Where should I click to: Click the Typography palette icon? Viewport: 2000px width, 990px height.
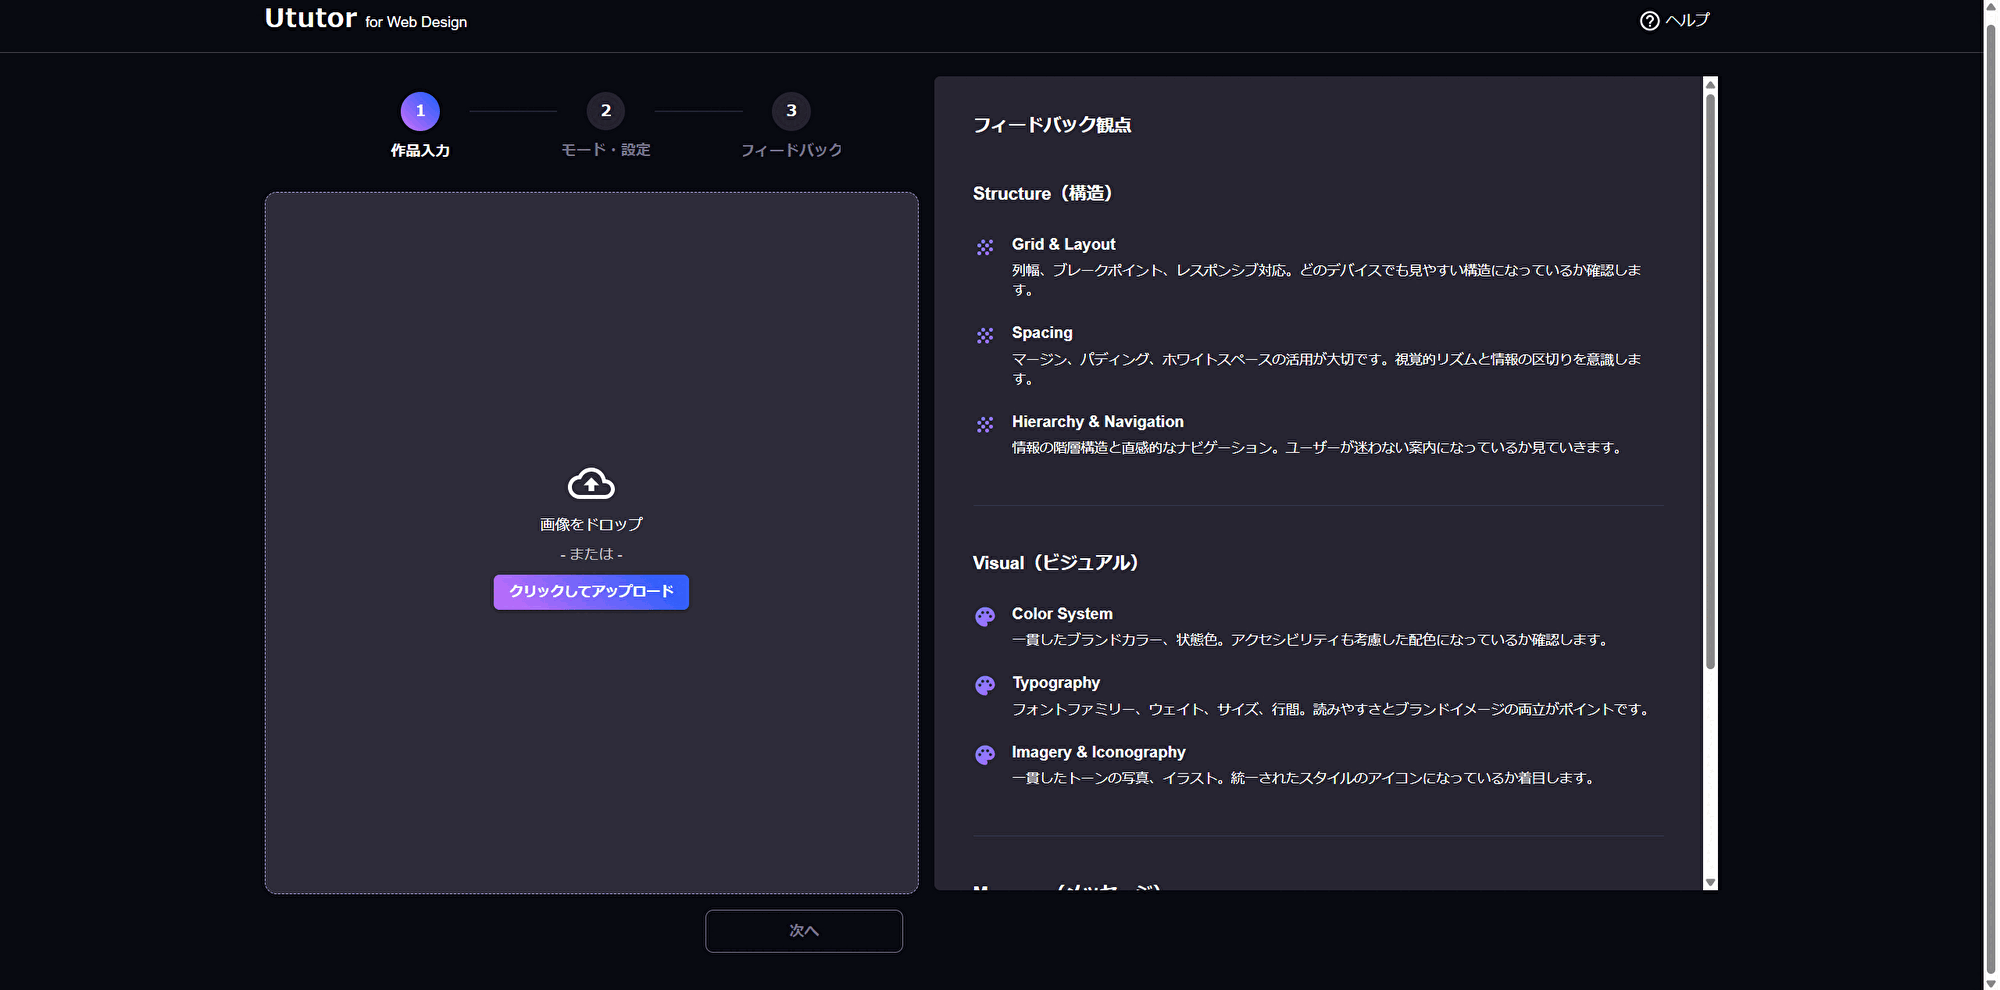point(985,685)
